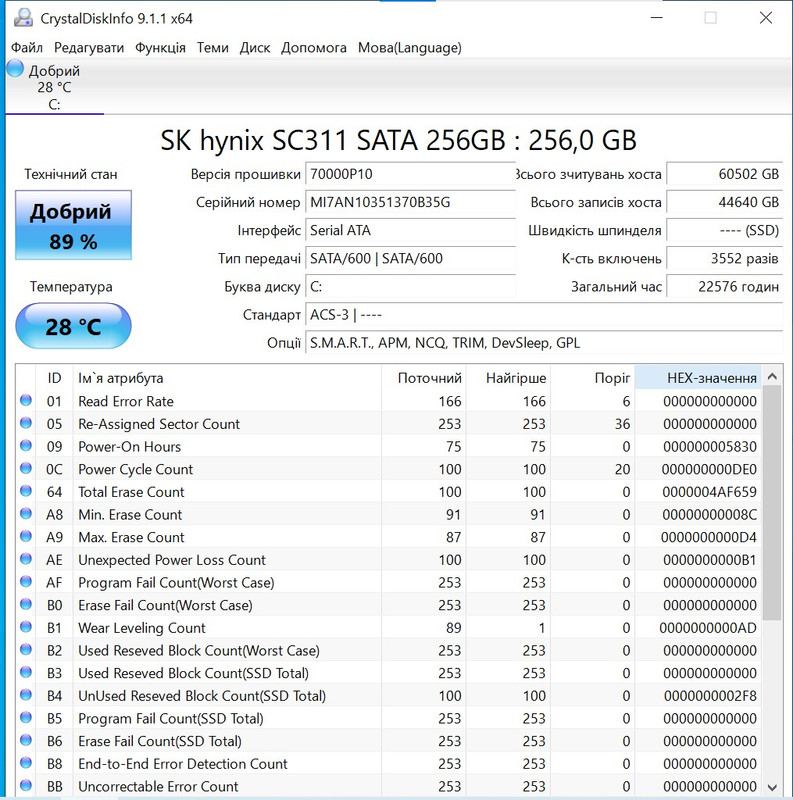
Task: Click the blue status orb next to Добрий drive C:
Action: click(15, 68)
